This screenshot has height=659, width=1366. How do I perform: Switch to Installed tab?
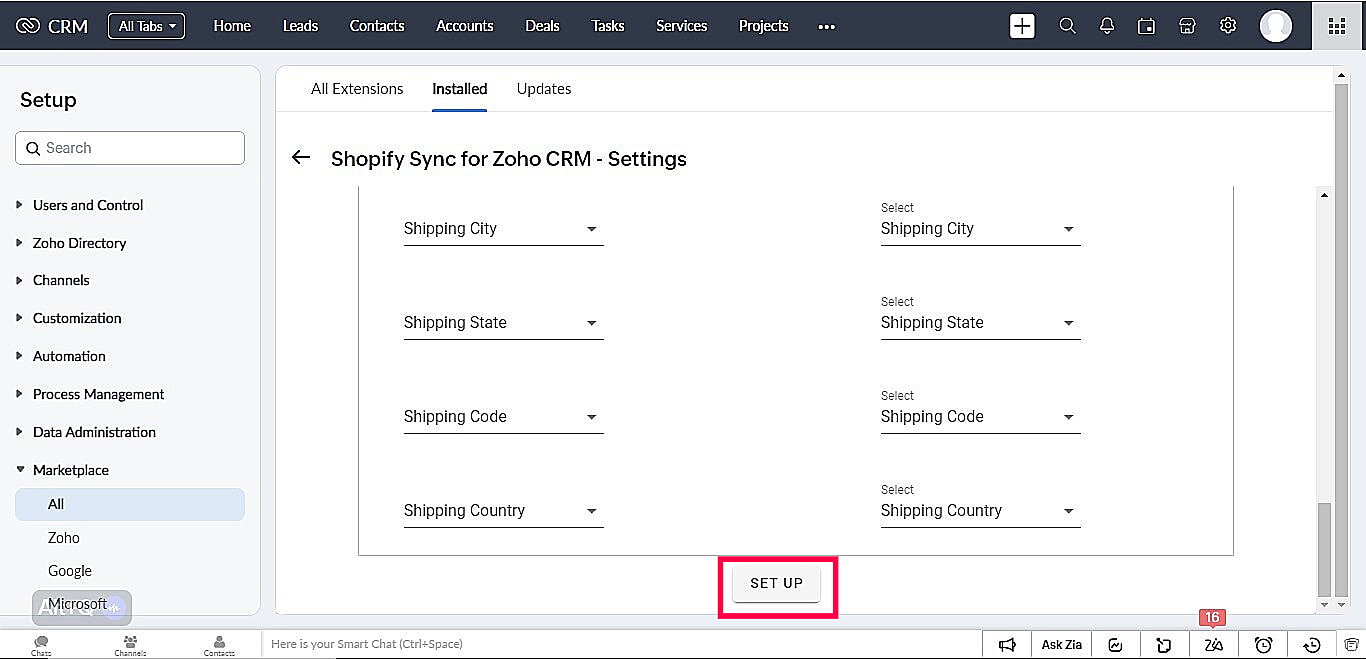[x=460, y=89]
